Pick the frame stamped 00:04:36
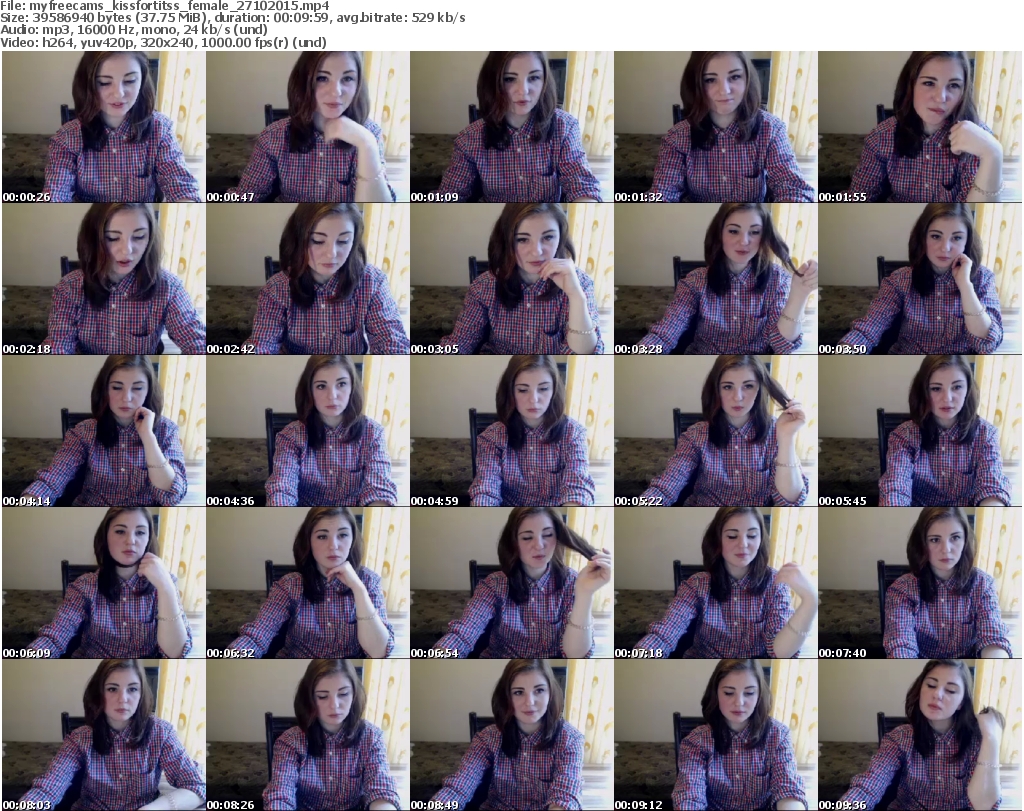 [x=308, y=431]
